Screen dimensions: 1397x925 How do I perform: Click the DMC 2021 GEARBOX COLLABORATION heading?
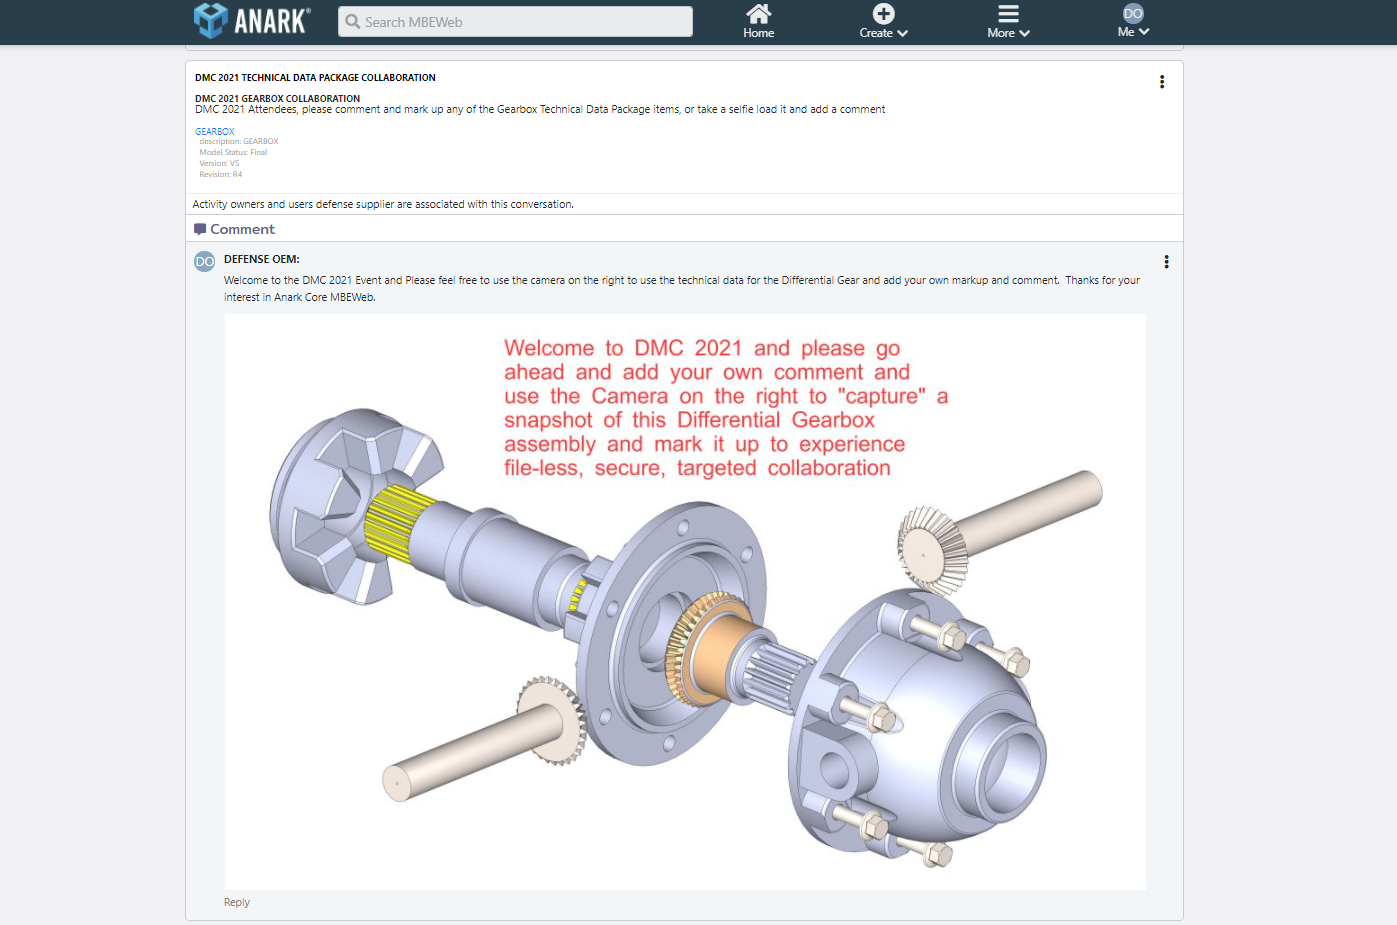(277, 98)
